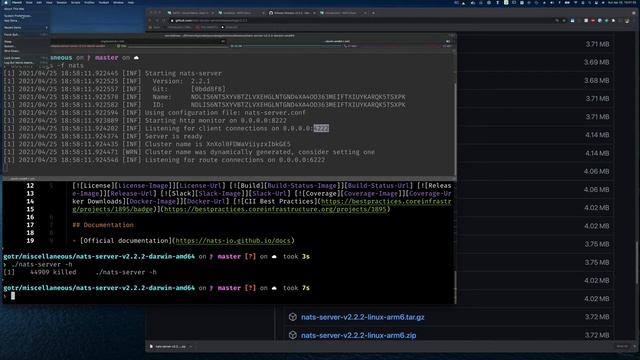Click package icon beside linux-arm6.tar.gz
The image size is (640, 360).
292,317
